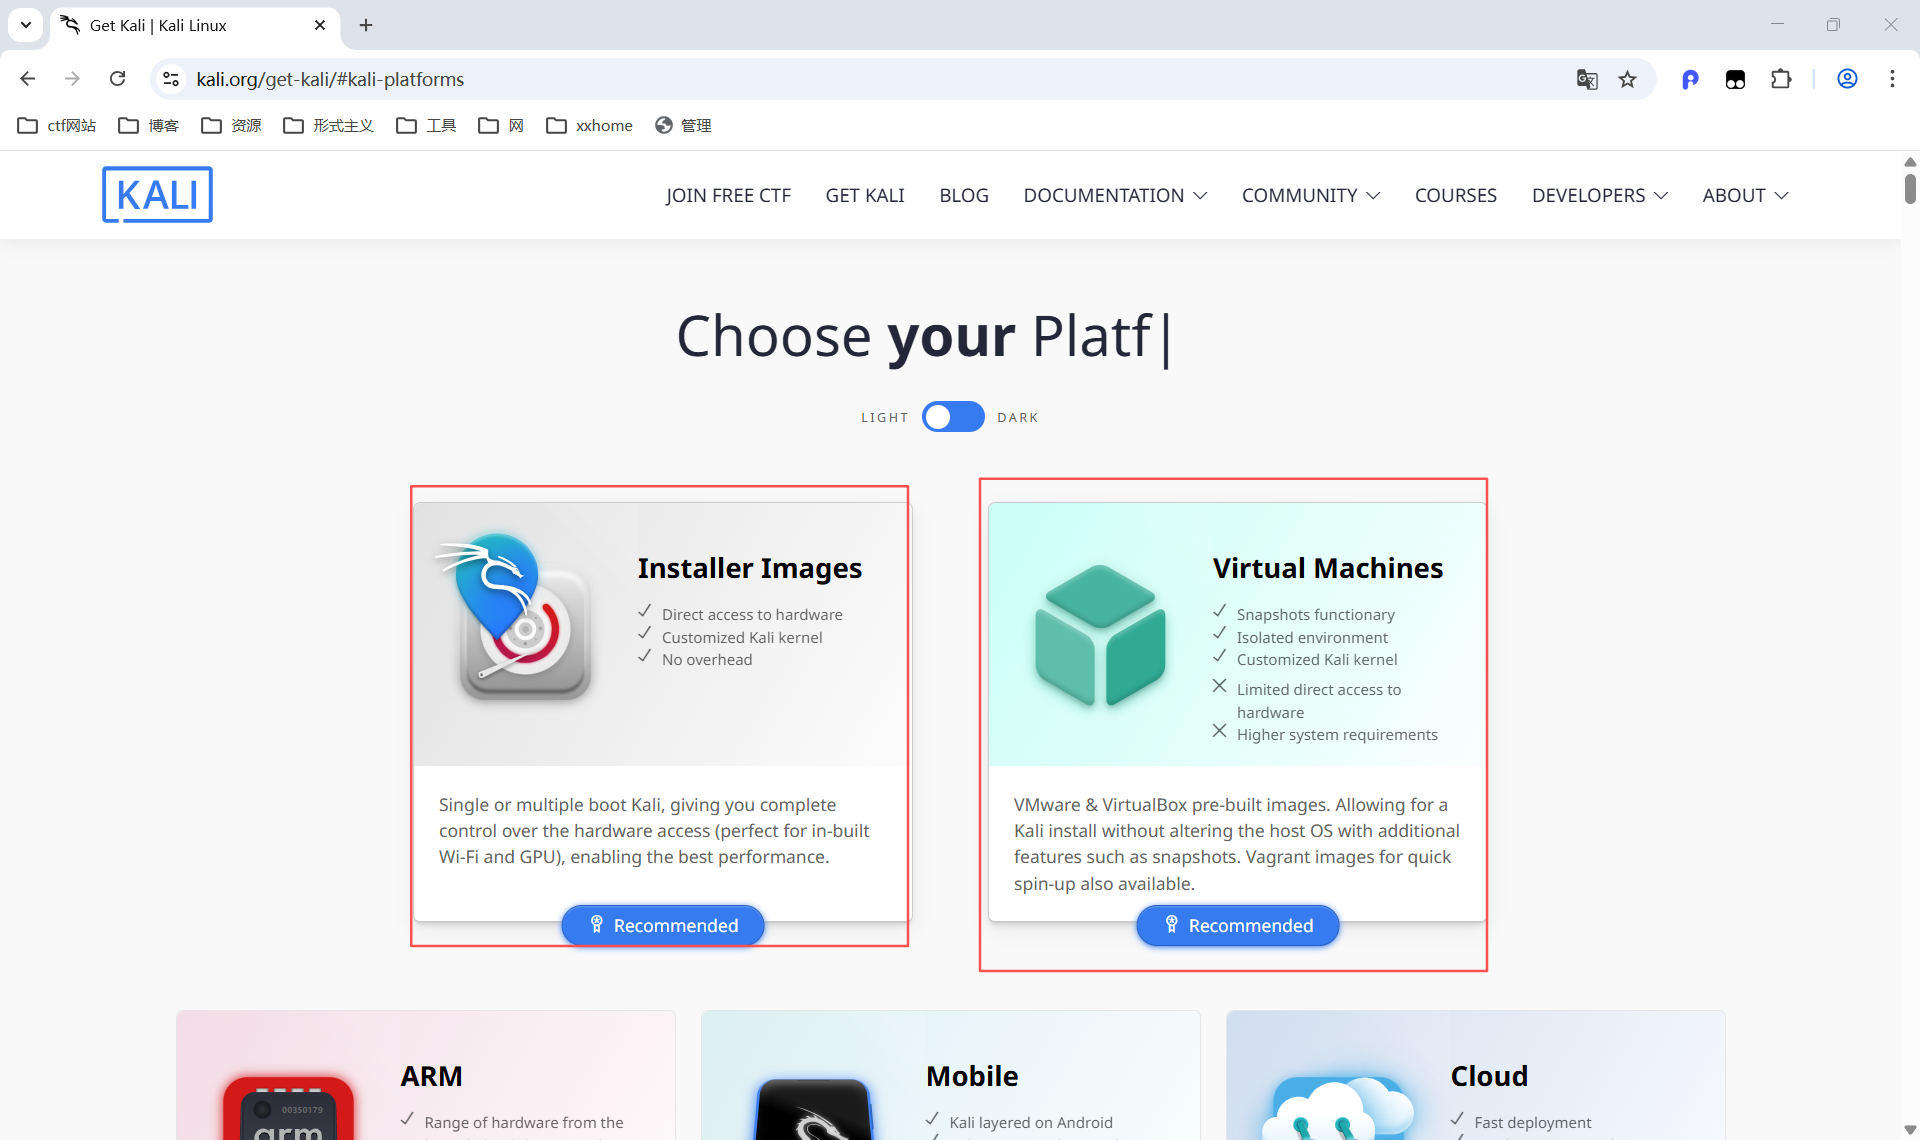Click 'Snapshots functionary' feature text
This screenshot has height=1140, width=1920.
[x=1316, y=615]
